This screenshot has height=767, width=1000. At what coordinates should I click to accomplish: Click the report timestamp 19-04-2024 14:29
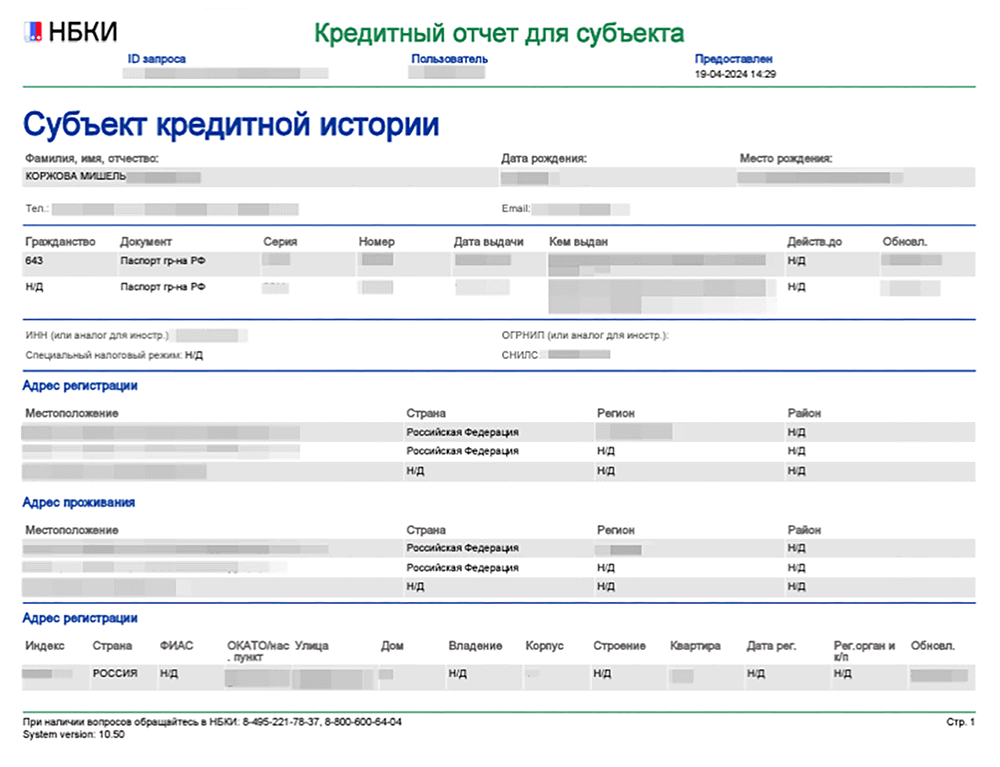735,74
